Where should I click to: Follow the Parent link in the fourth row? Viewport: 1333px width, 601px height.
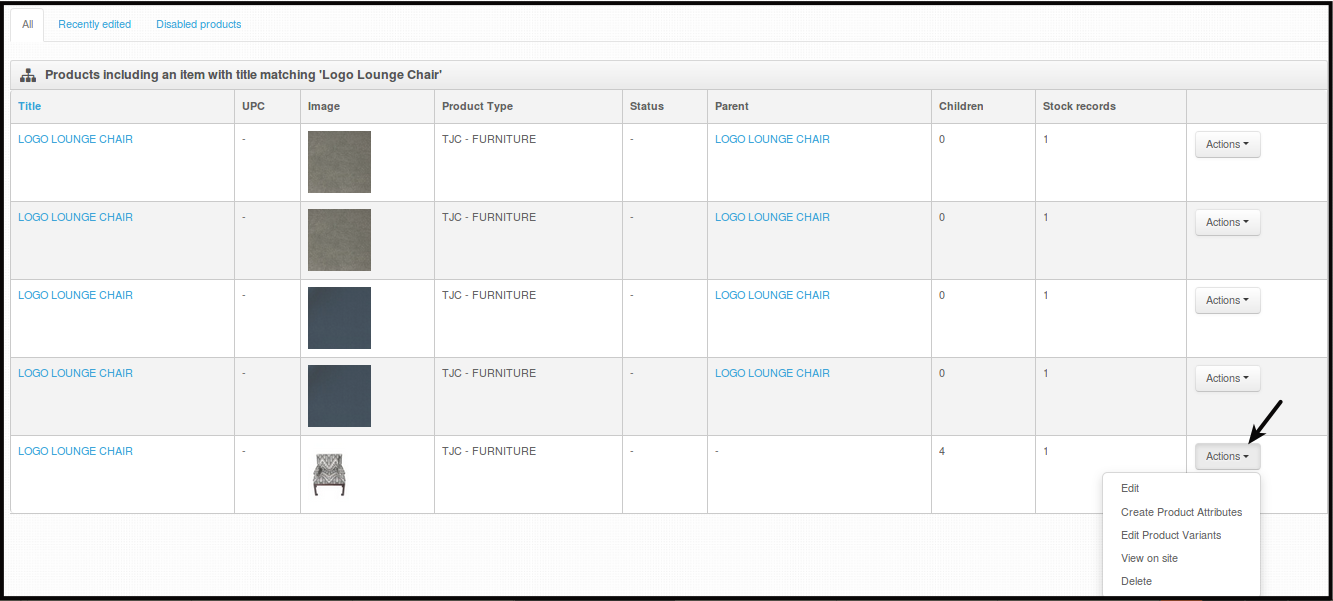[x=772, y=373]
